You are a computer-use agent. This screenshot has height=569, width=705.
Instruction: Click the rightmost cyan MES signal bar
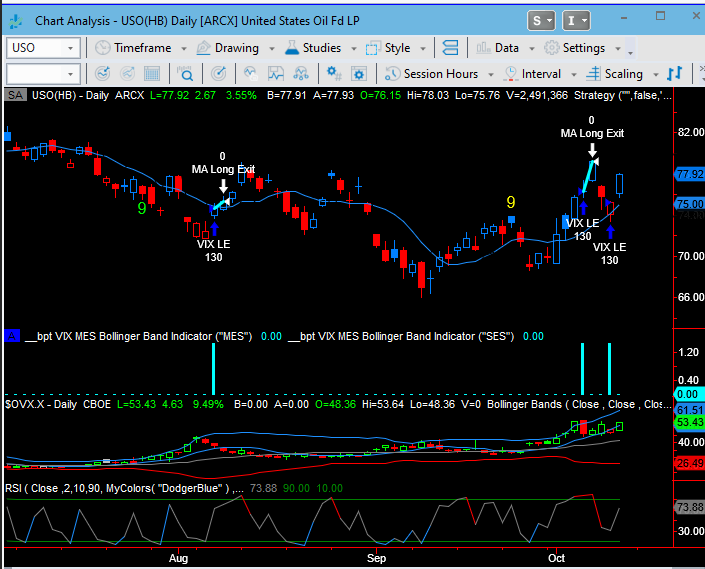(609, 369)
